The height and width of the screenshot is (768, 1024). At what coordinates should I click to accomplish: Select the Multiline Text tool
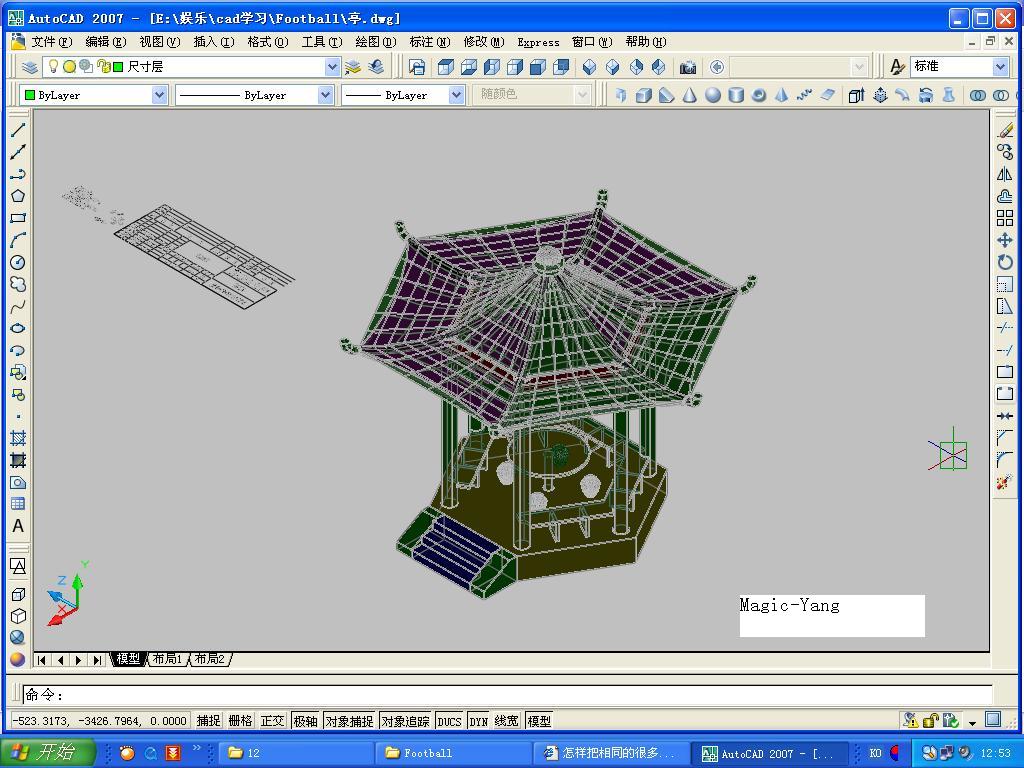(18, 526)
